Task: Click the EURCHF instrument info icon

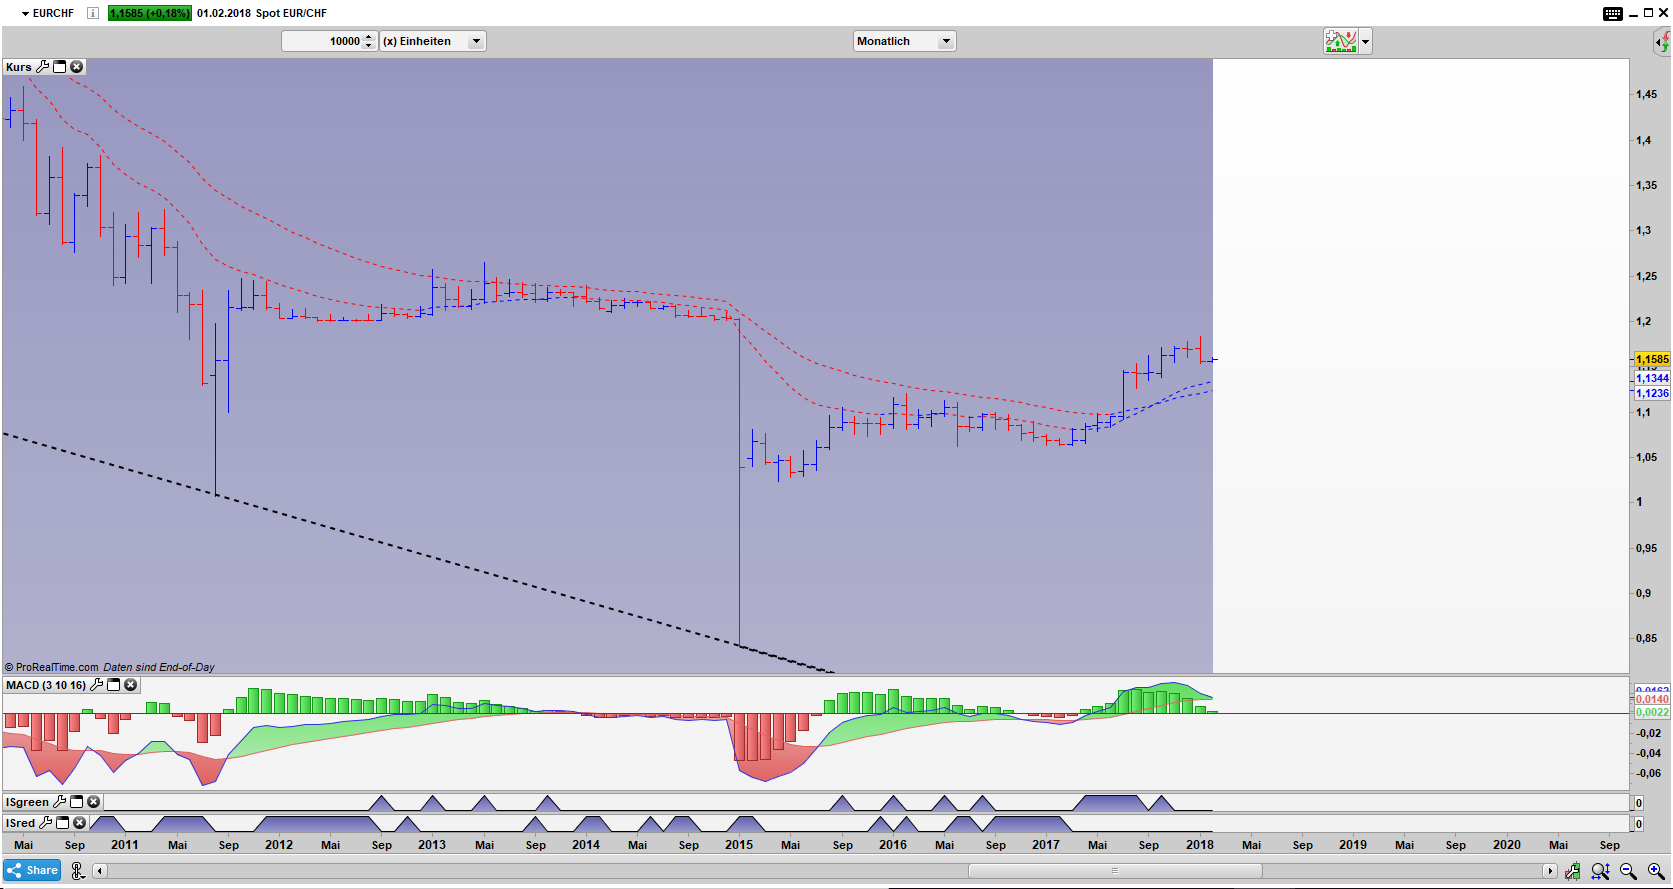Action: point(92,13)
